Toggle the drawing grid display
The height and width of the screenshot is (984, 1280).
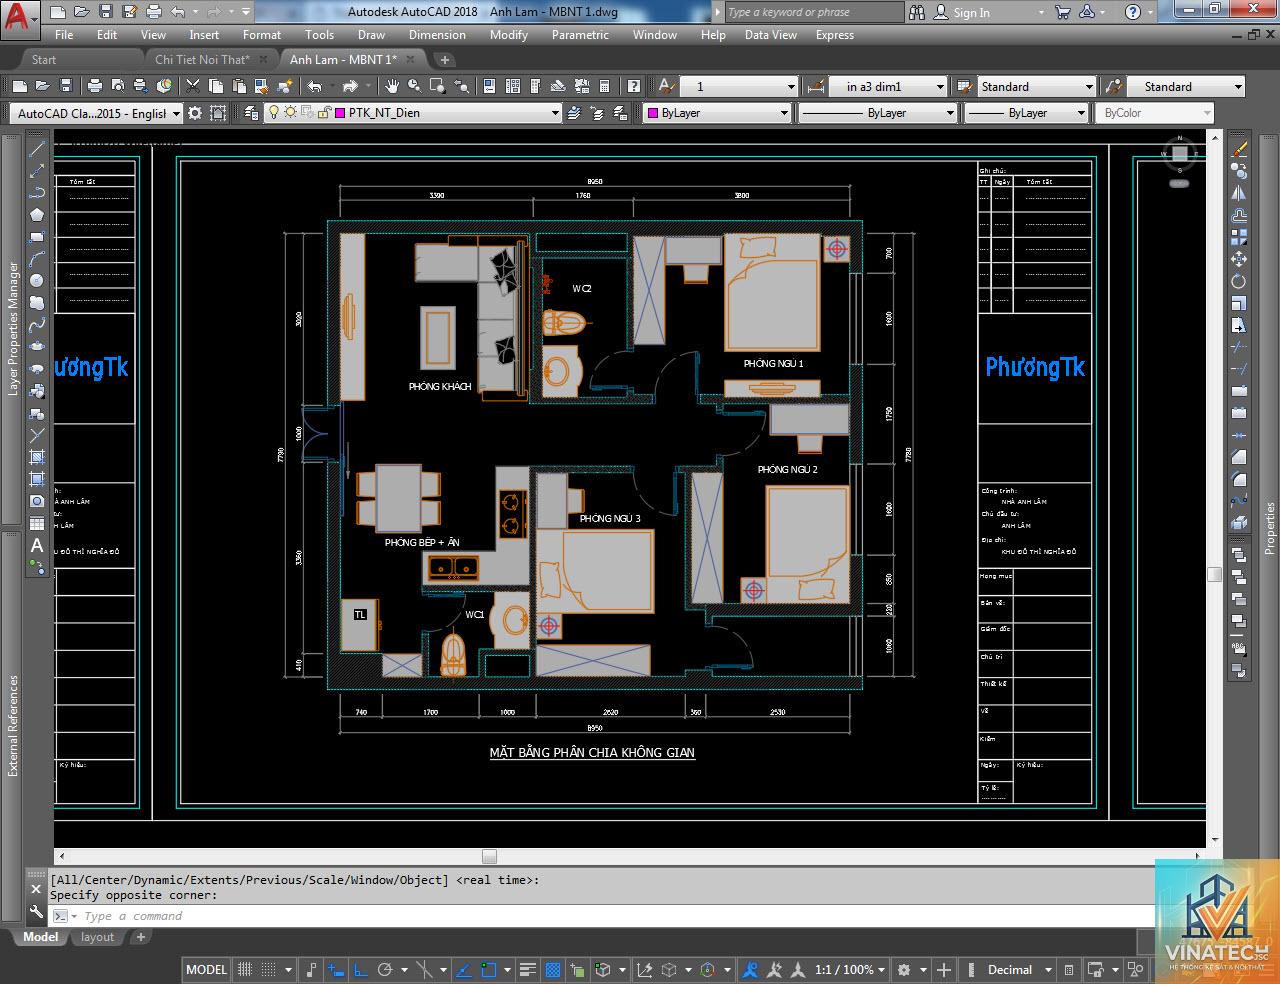244,969
